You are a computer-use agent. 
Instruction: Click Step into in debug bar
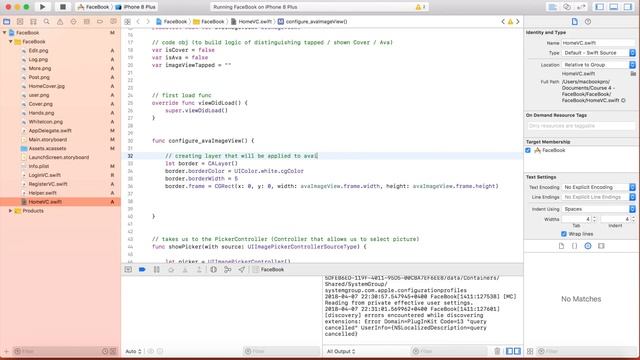tap(185, 269)
